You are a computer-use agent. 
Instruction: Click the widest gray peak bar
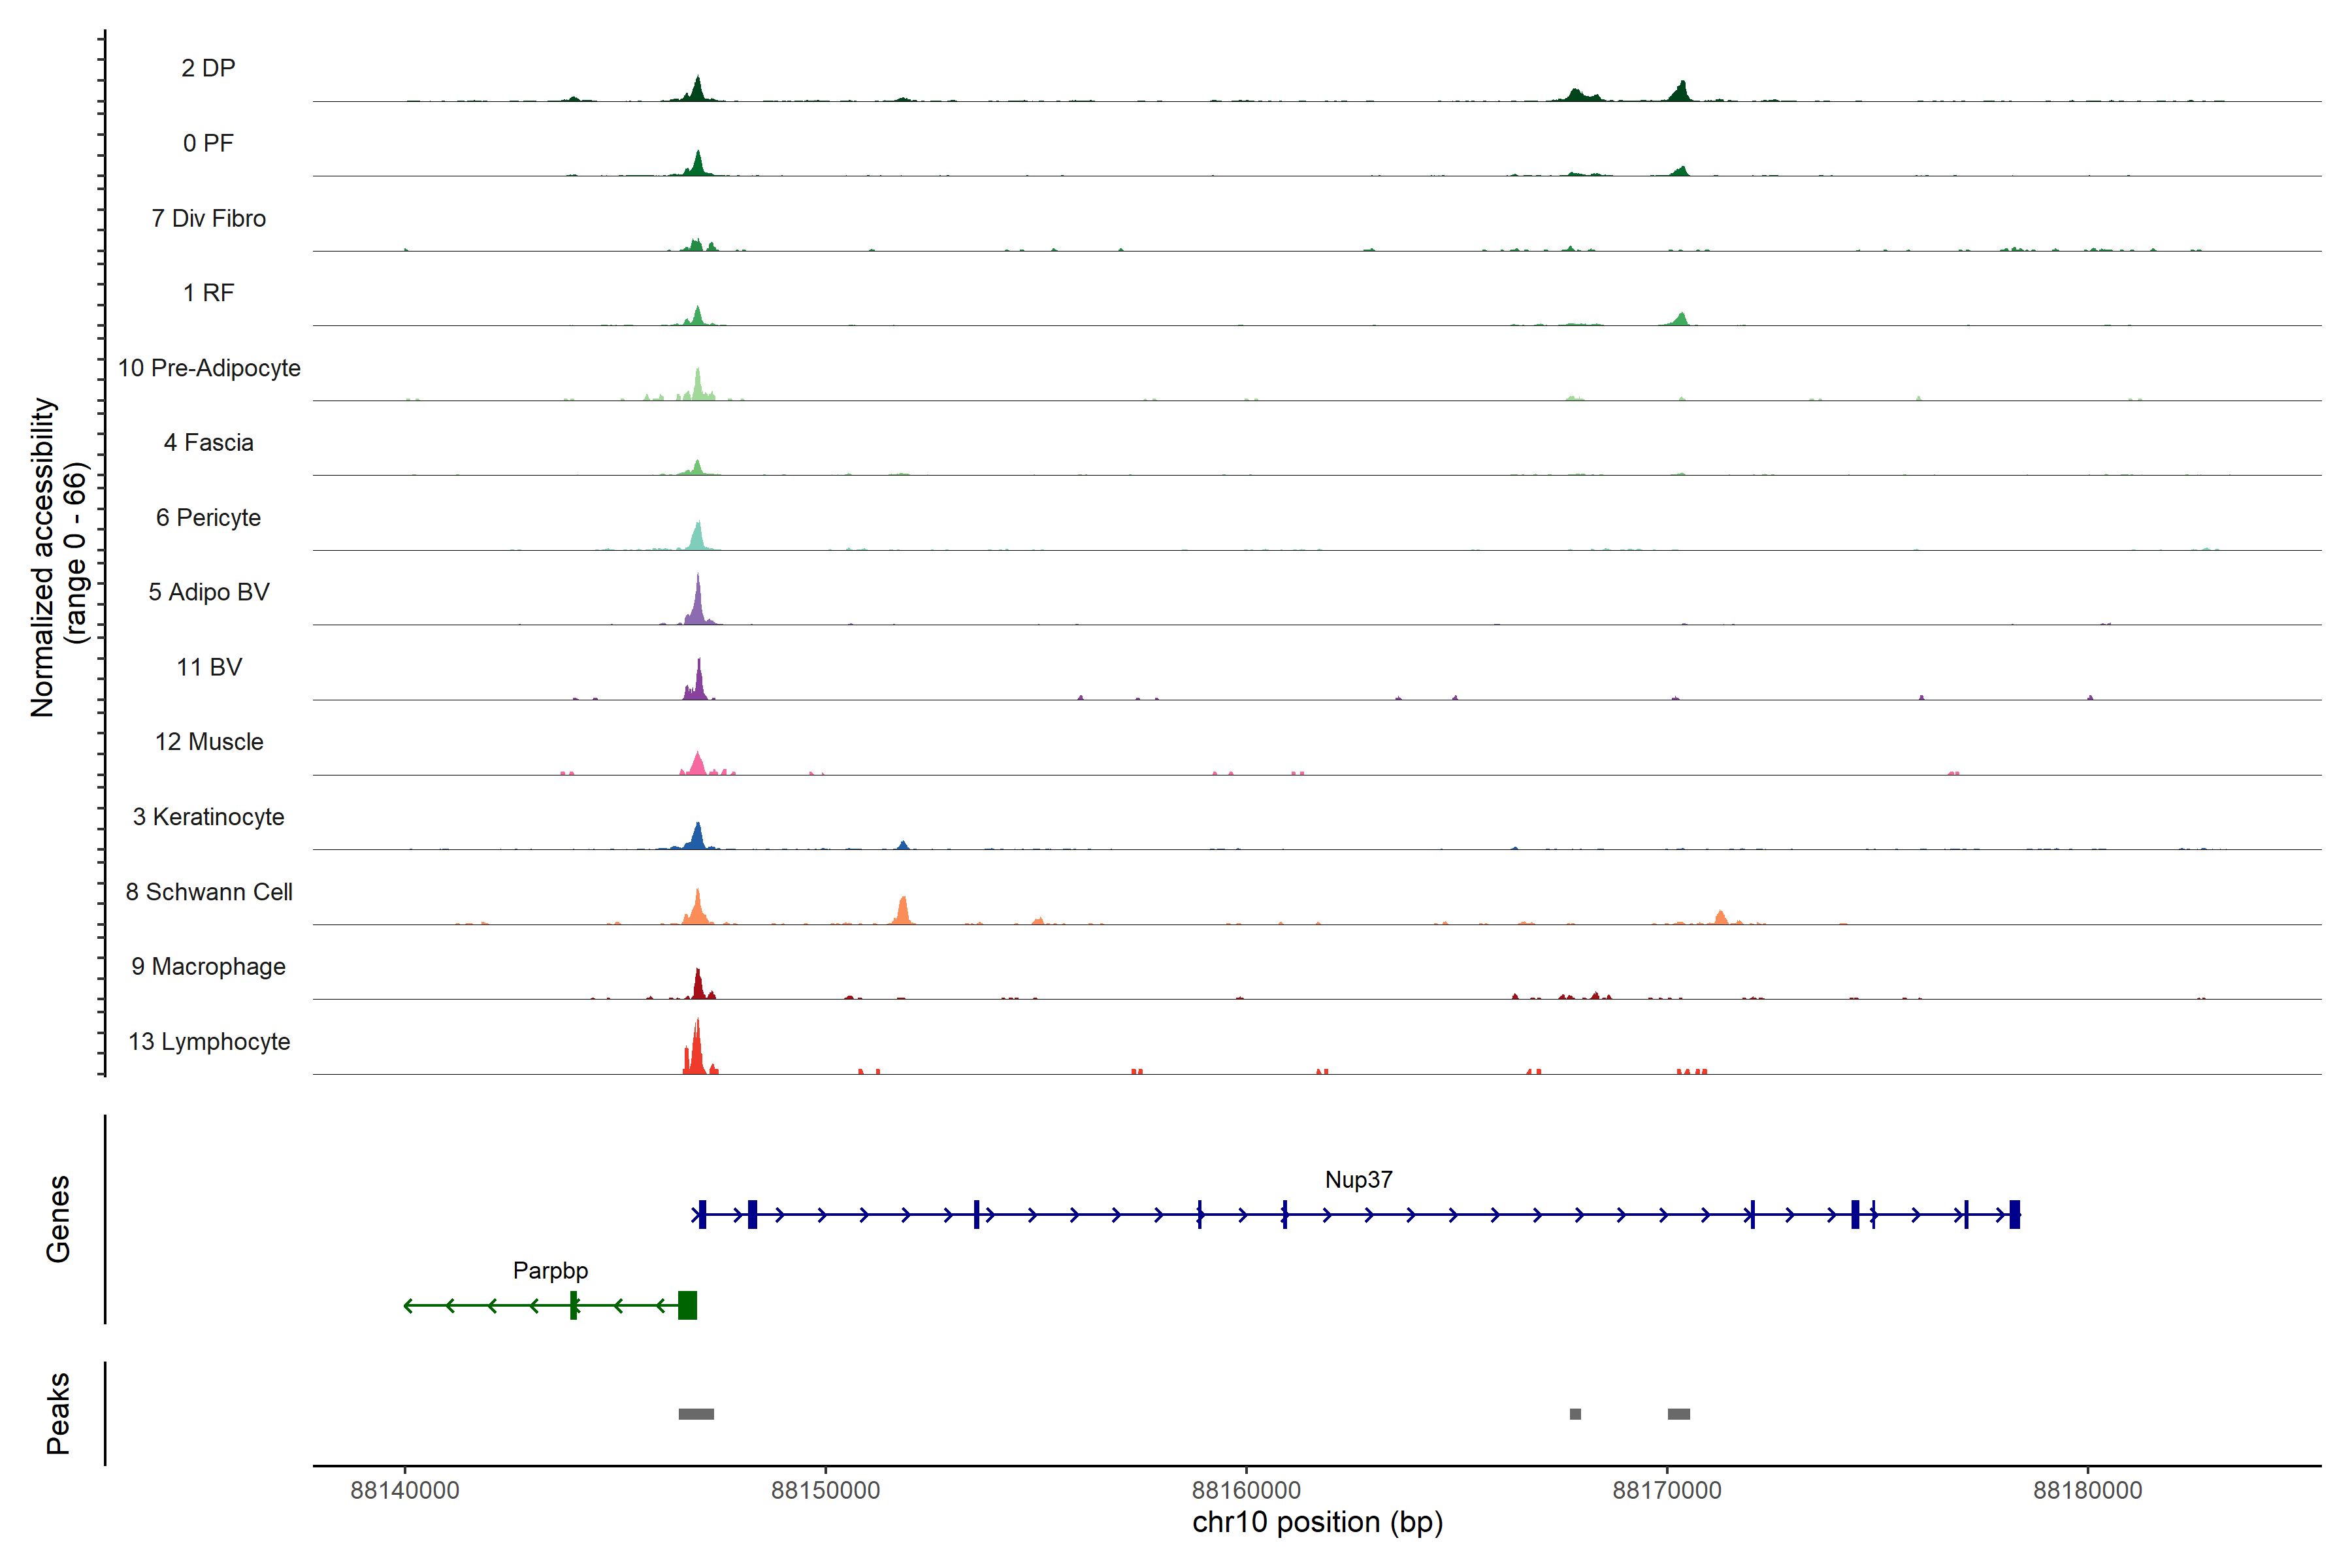click(696, 1414)
